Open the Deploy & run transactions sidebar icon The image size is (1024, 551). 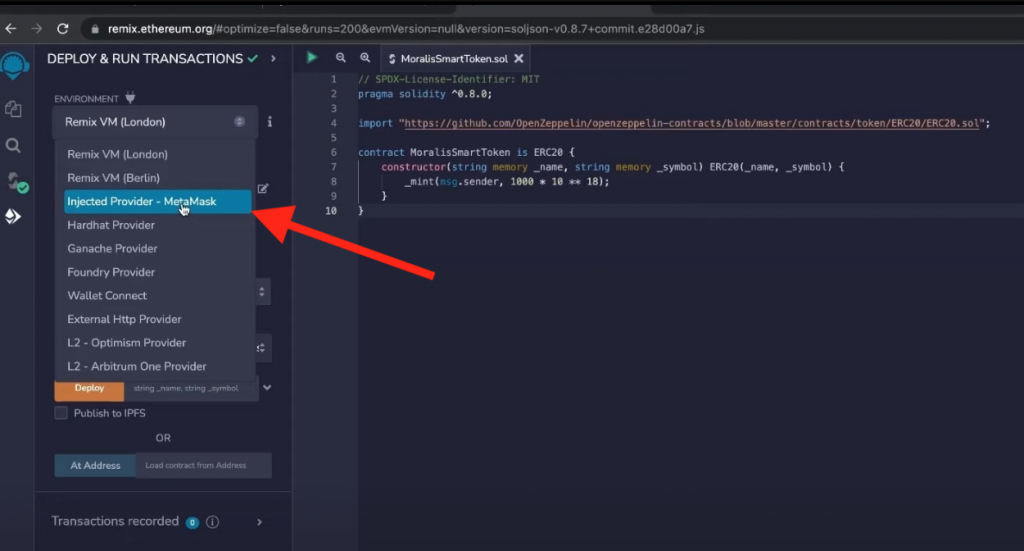click(13, 216)
